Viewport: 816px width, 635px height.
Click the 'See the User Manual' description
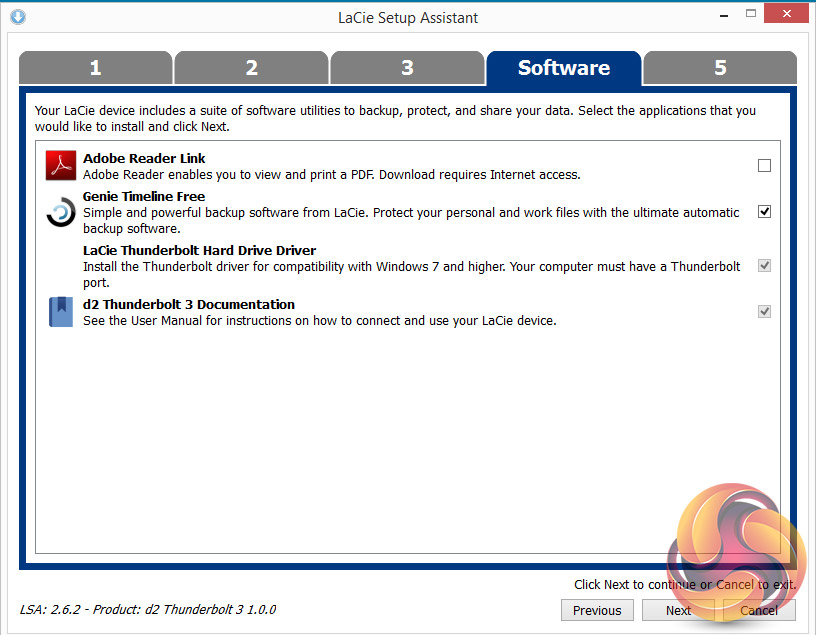coord(320,321)
